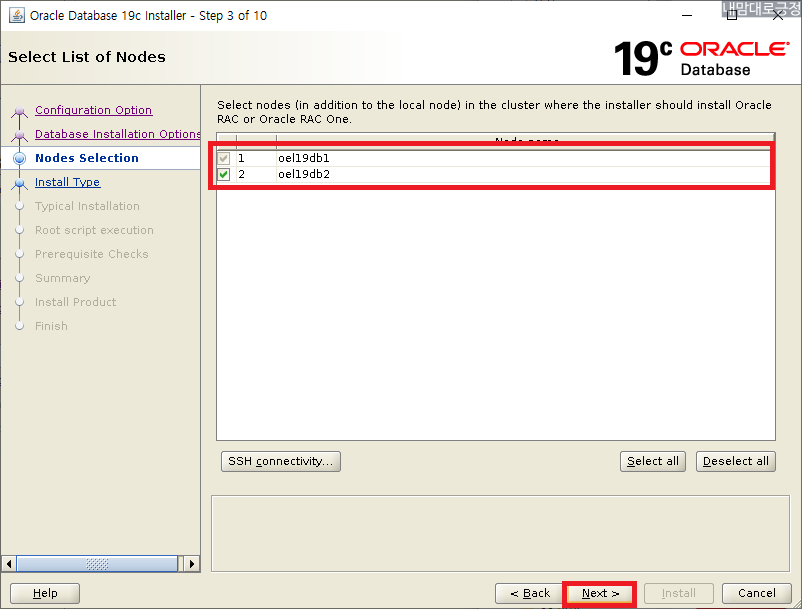Open the Install Type step
The image size is (802, 609).
point(68,182)
